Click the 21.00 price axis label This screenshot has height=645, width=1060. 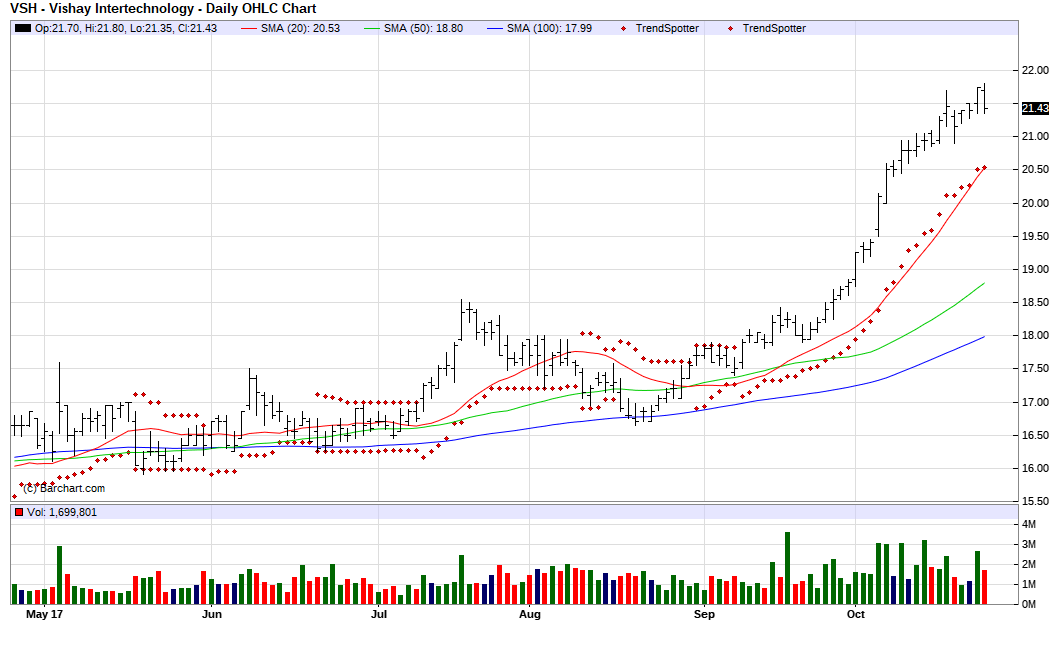coord(1035,137)
